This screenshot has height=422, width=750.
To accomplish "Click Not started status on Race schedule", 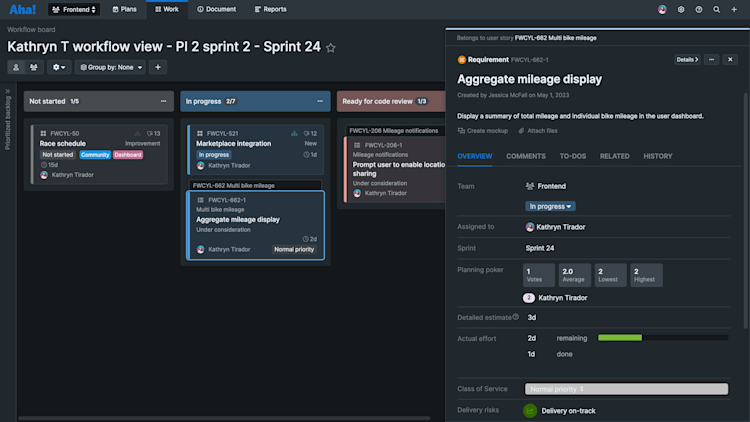I will [57, 155].
